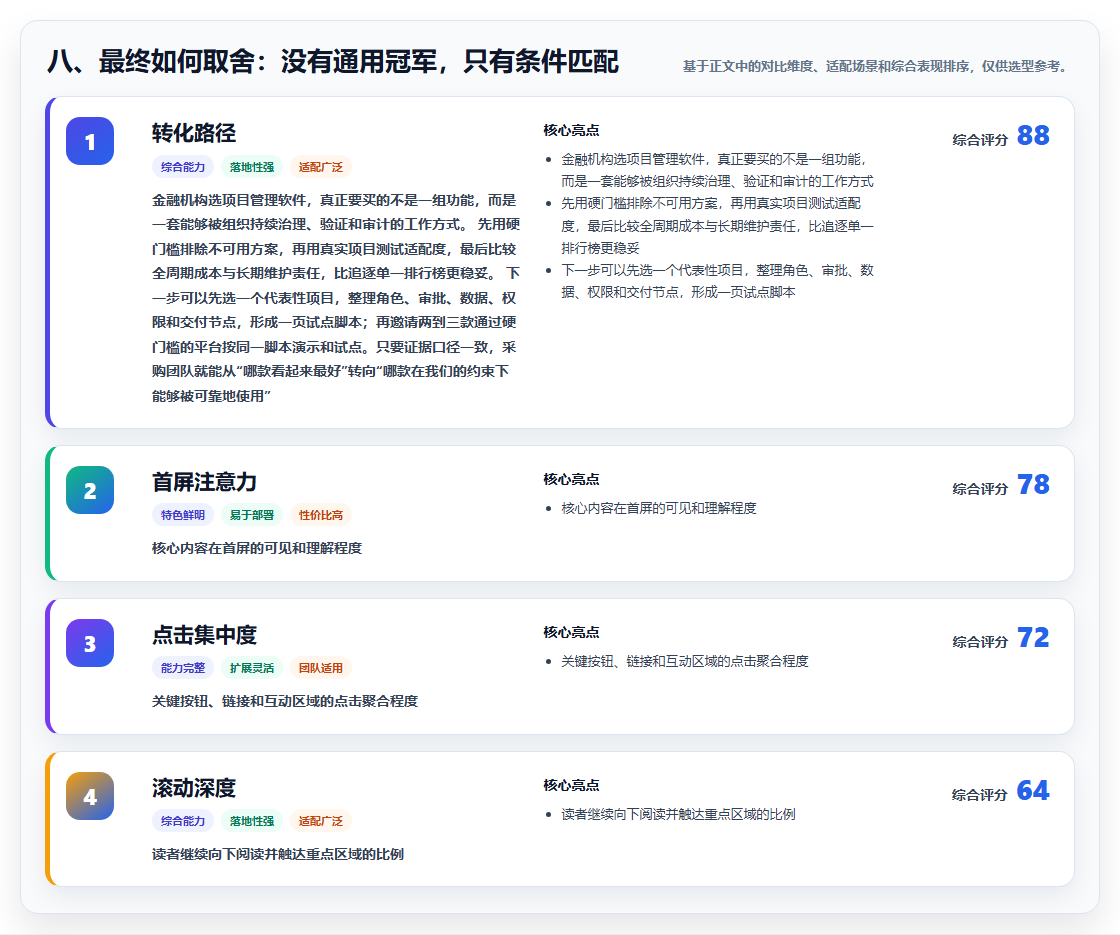
Task: Click the 适配广泛 tag under 转化路径
Action: click(x=321, y=167)
